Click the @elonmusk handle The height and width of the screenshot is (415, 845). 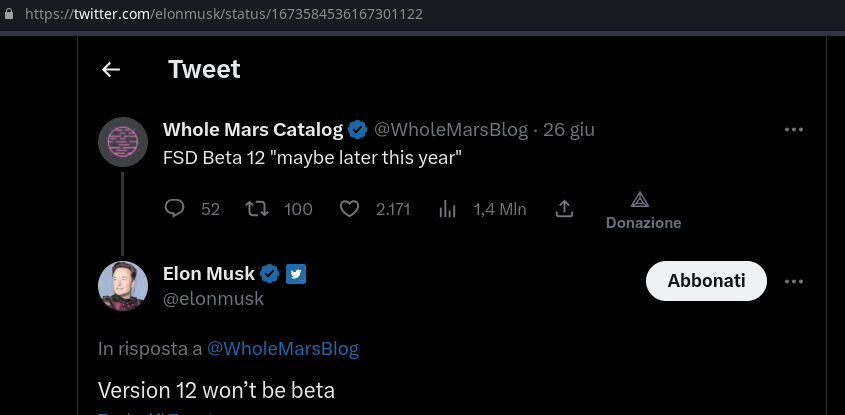[213, 299]
